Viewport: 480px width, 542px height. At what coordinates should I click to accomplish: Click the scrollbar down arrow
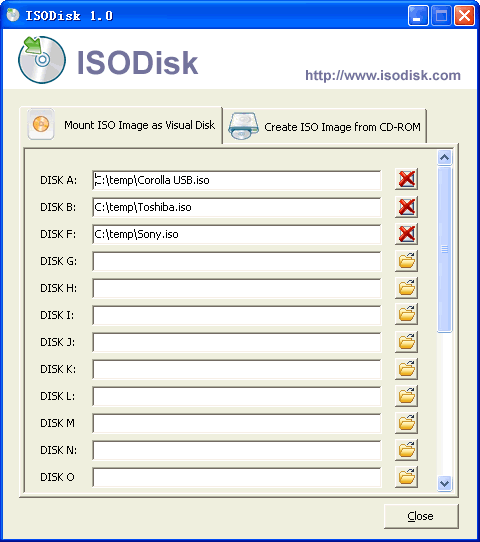444,483
